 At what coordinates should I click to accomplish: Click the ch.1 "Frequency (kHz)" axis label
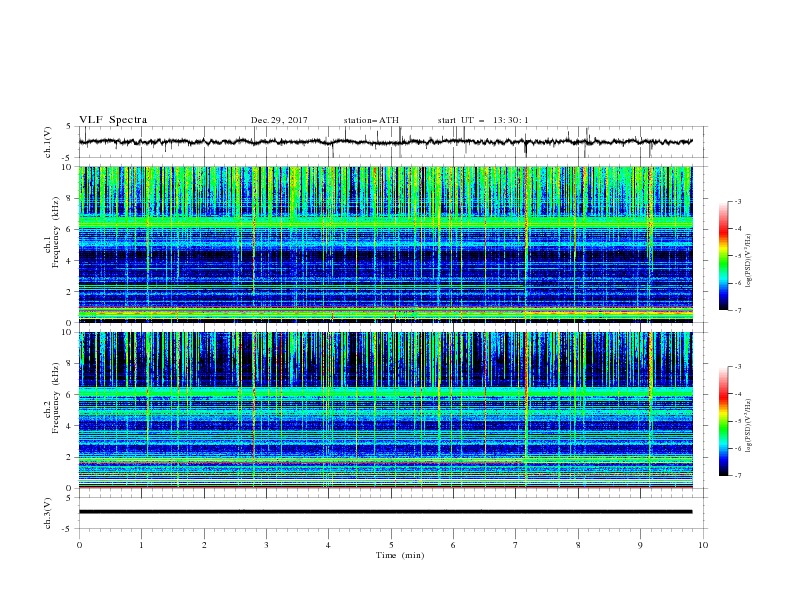coord(56,233)
